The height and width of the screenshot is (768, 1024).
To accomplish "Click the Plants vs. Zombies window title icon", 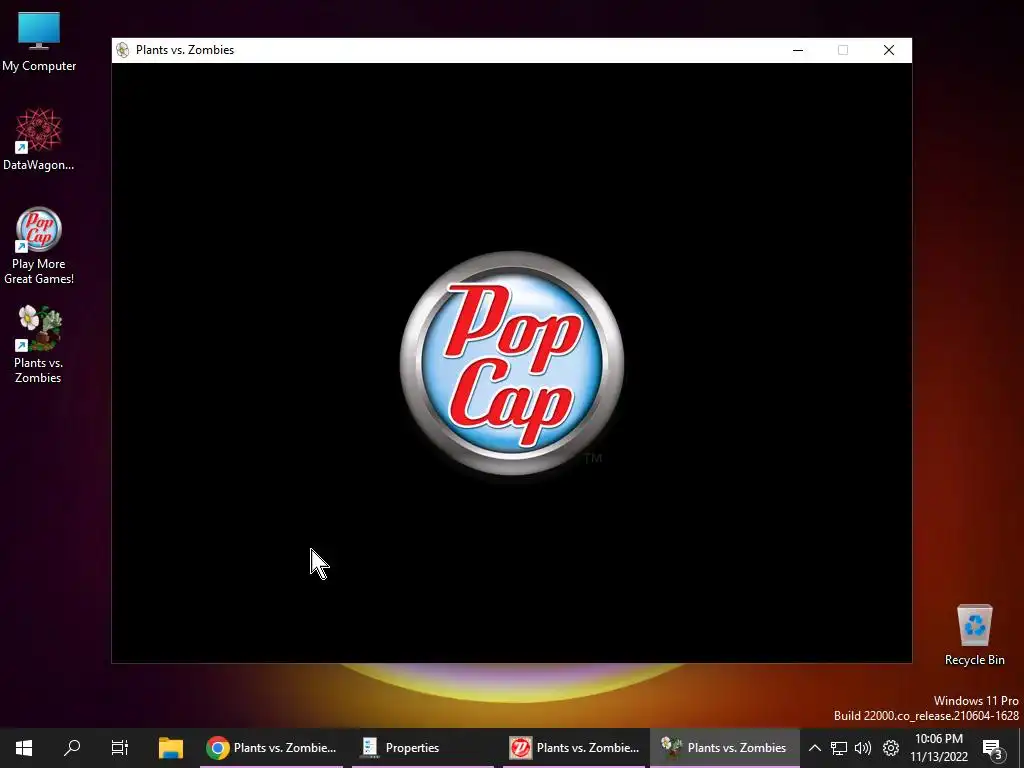I will tap(122, 50).
